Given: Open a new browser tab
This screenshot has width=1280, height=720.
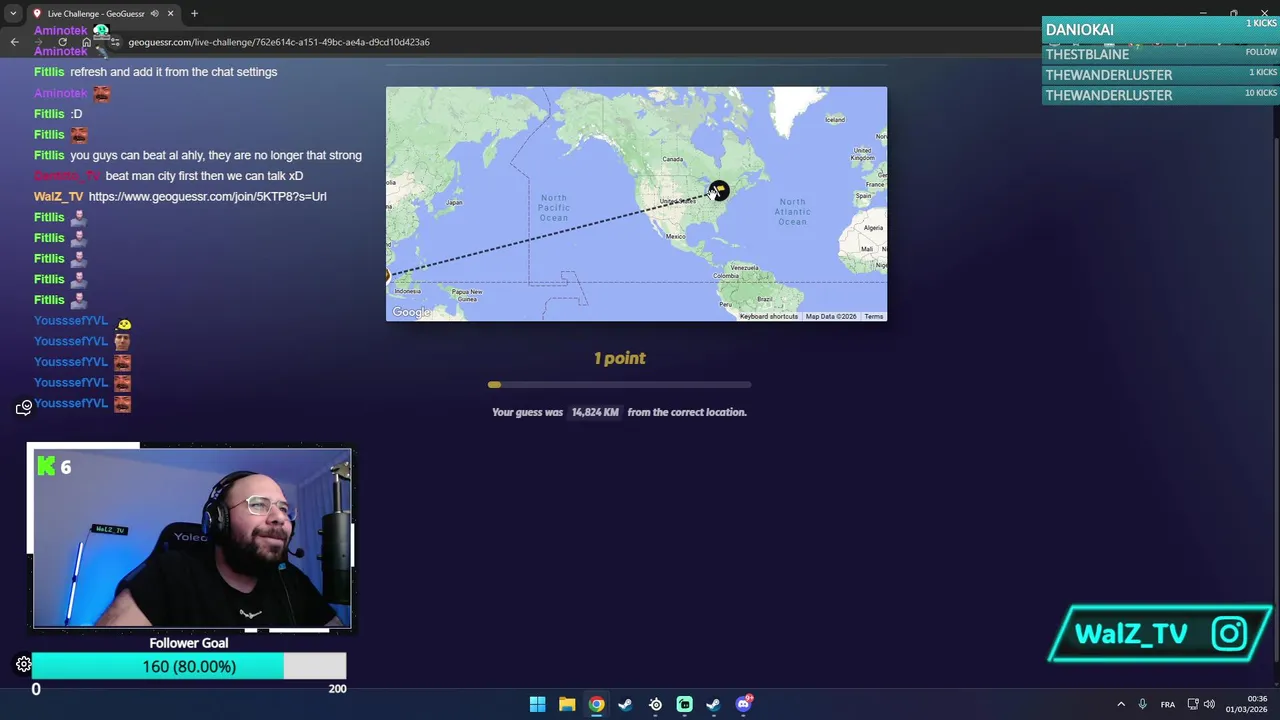Looking at the screenshot, I should tap(194, 14).
